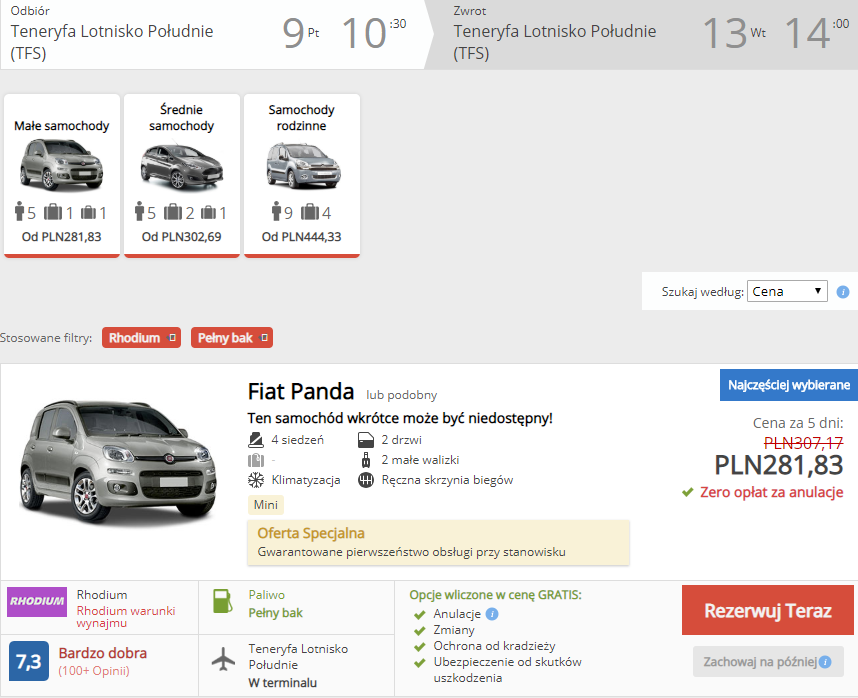Click the W terminalu location text
Screen dimensions: 858x698
coord(282,683)
